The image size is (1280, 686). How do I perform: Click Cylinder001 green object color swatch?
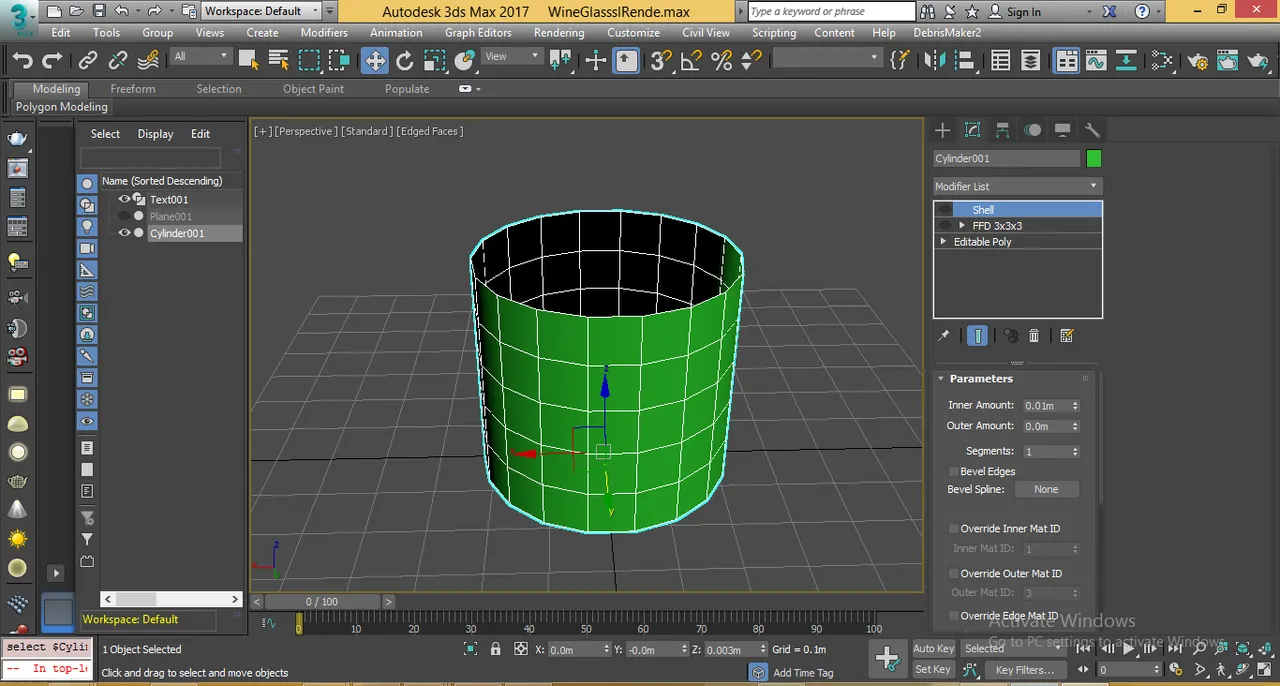coord(1094,158)
